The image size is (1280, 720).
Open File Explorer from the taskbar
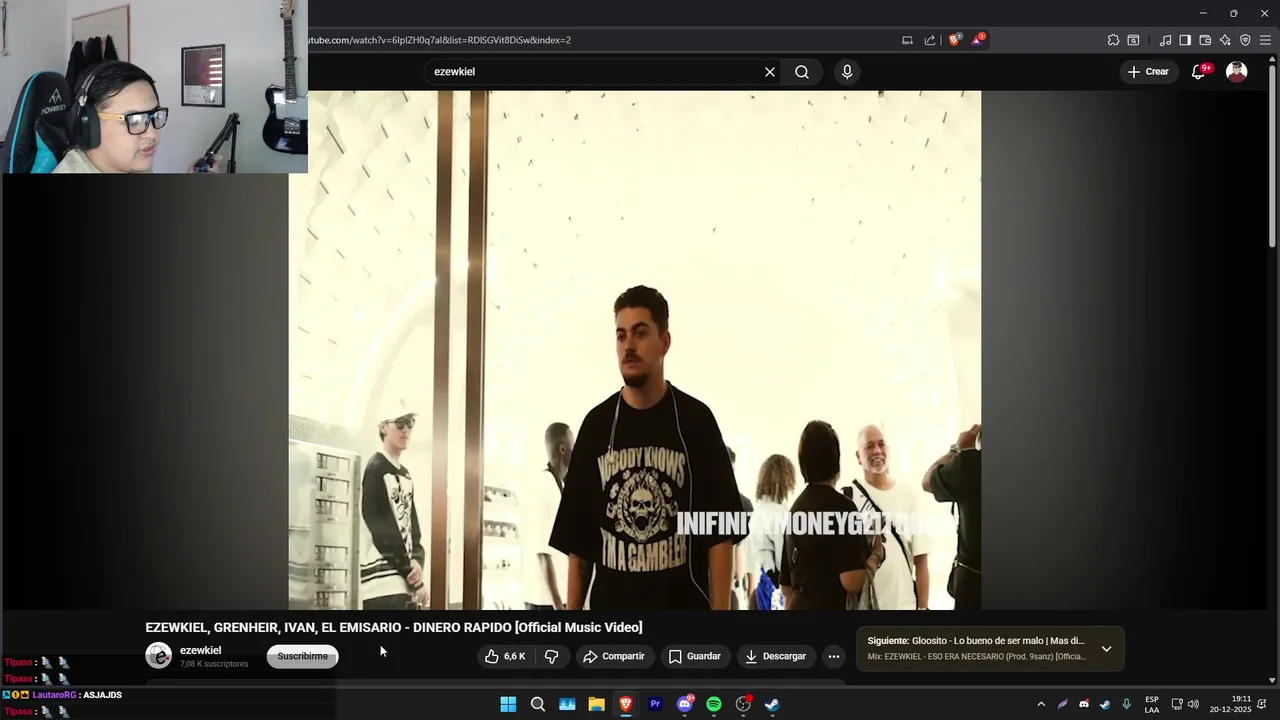(596, 704)
